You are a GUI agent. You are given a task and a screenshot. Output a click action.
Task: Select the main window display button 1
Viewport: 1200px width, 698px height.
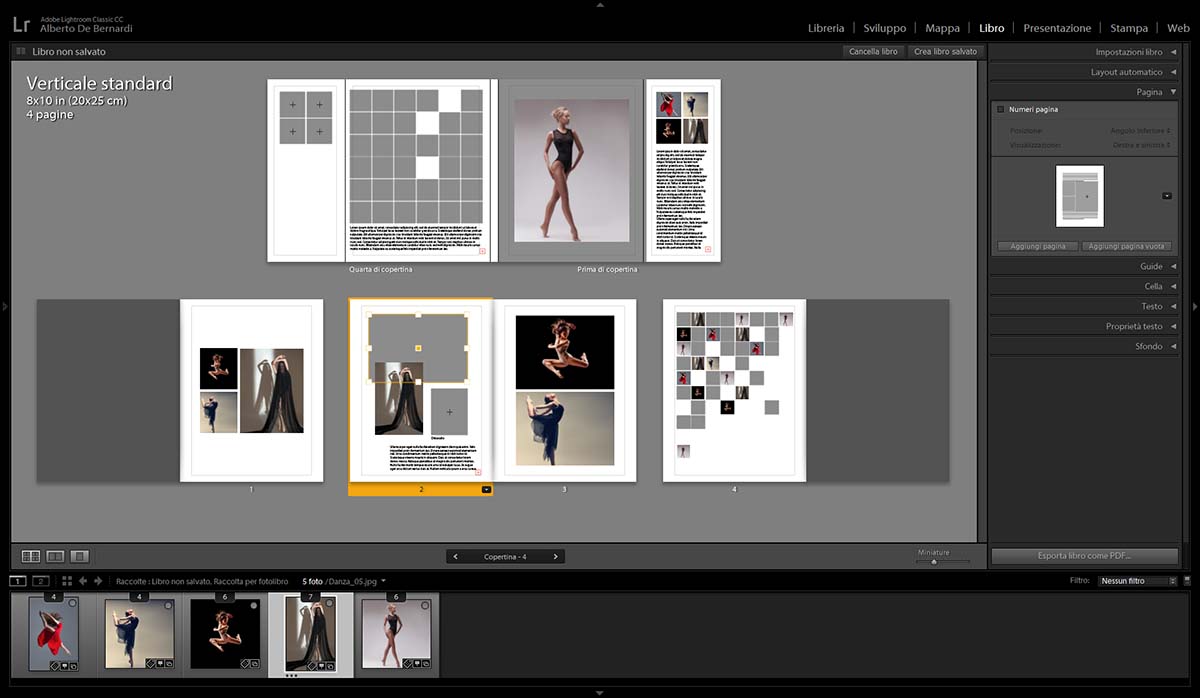pos(19,580)
